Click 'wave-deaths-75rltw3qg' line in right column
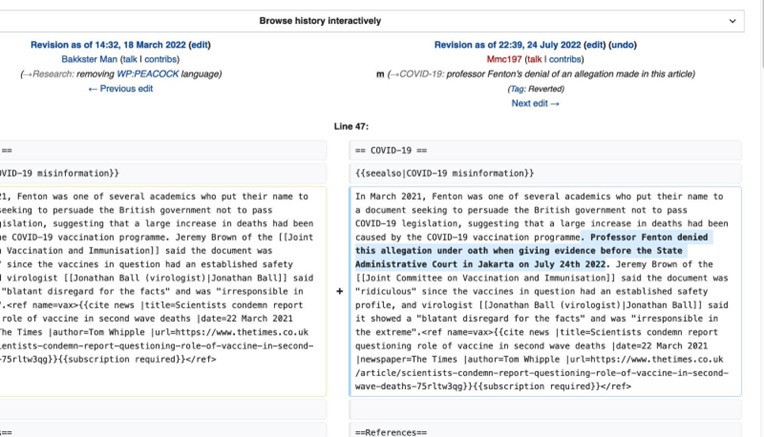764x437 pixels. (x=493, y=386)
